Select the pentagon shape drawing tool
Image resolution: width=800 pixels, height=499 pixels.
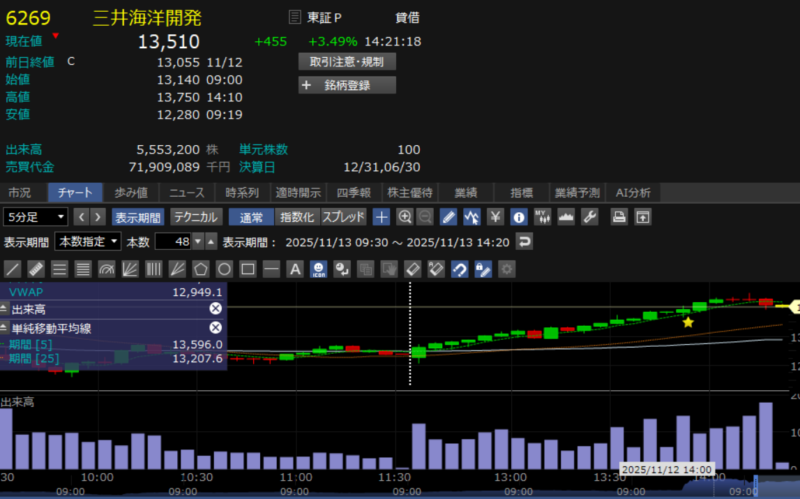(201, 268)
